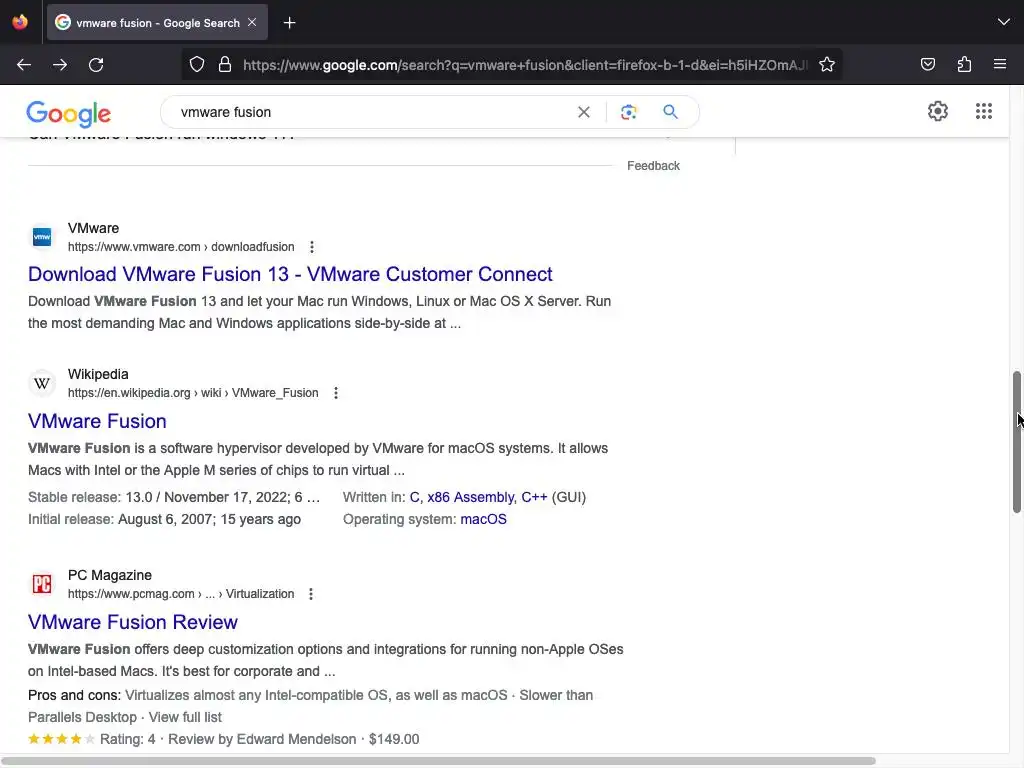This screenshot has height=768, width=1024.
Task: Close the vmware fusion Google Search tab
Action: (252, 22)
